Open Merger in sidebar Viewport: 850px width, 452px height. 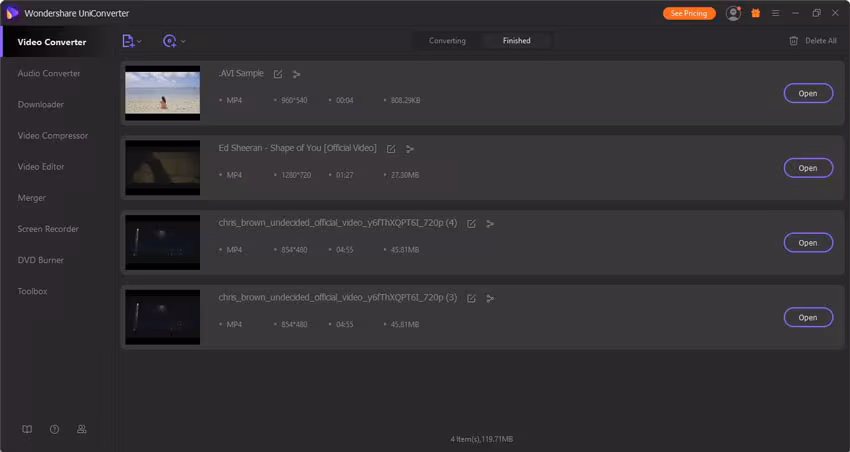(31, 198)
